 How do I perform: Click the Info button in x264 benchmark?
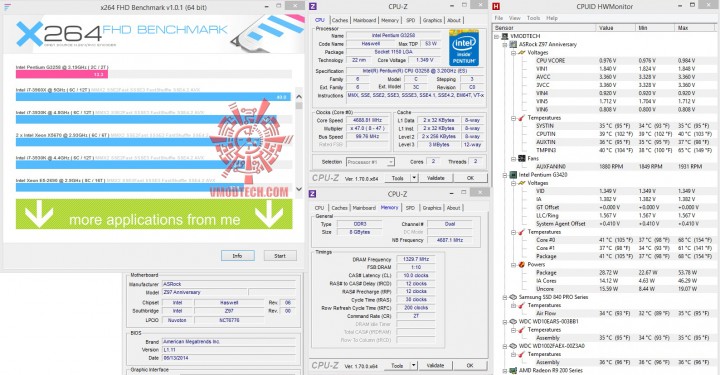coord(237,256)
